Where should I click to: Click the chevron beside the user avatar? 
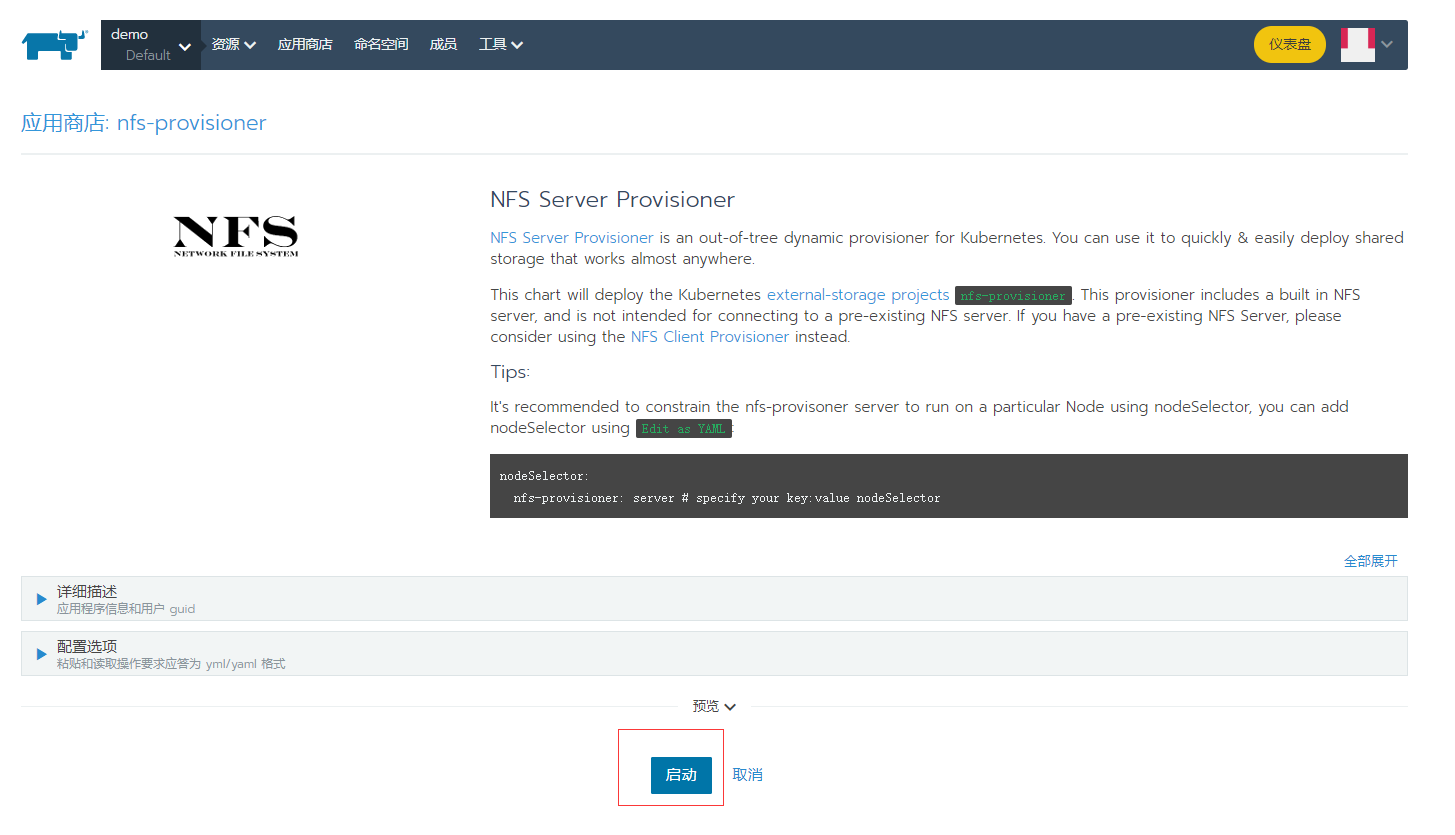[1387, 44]
